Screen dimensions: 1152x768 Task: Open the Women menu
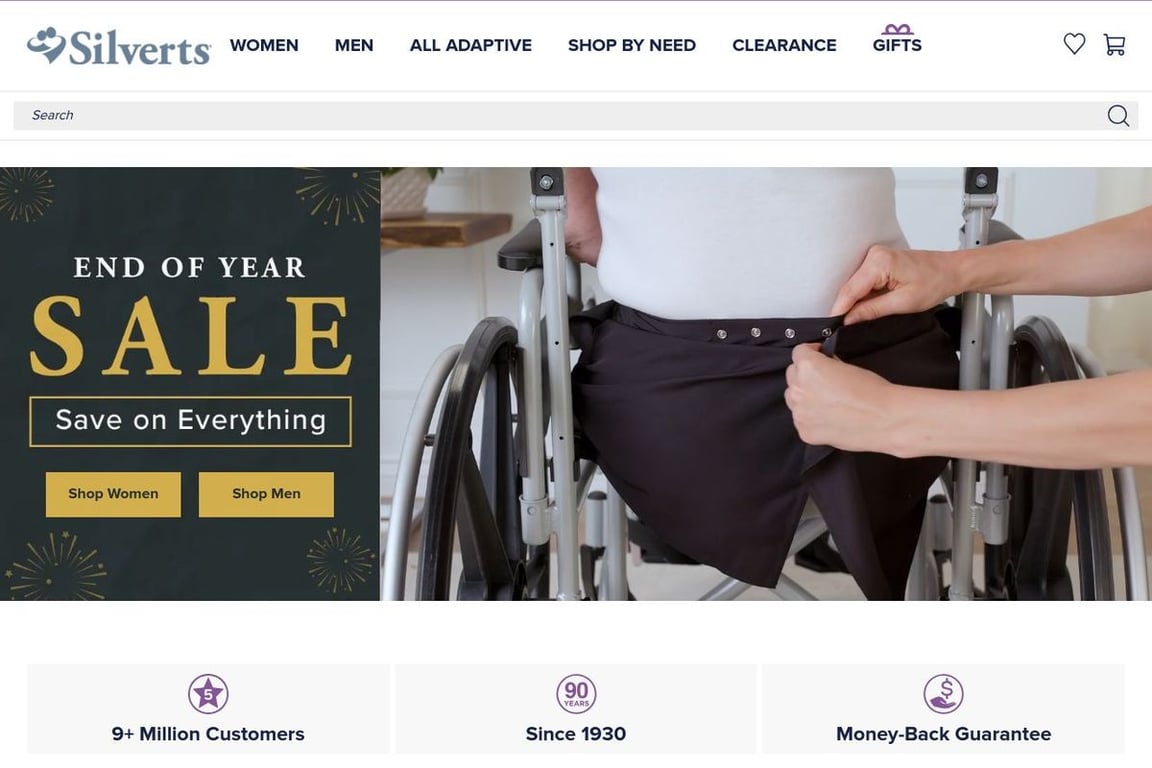tap(264, 46)
